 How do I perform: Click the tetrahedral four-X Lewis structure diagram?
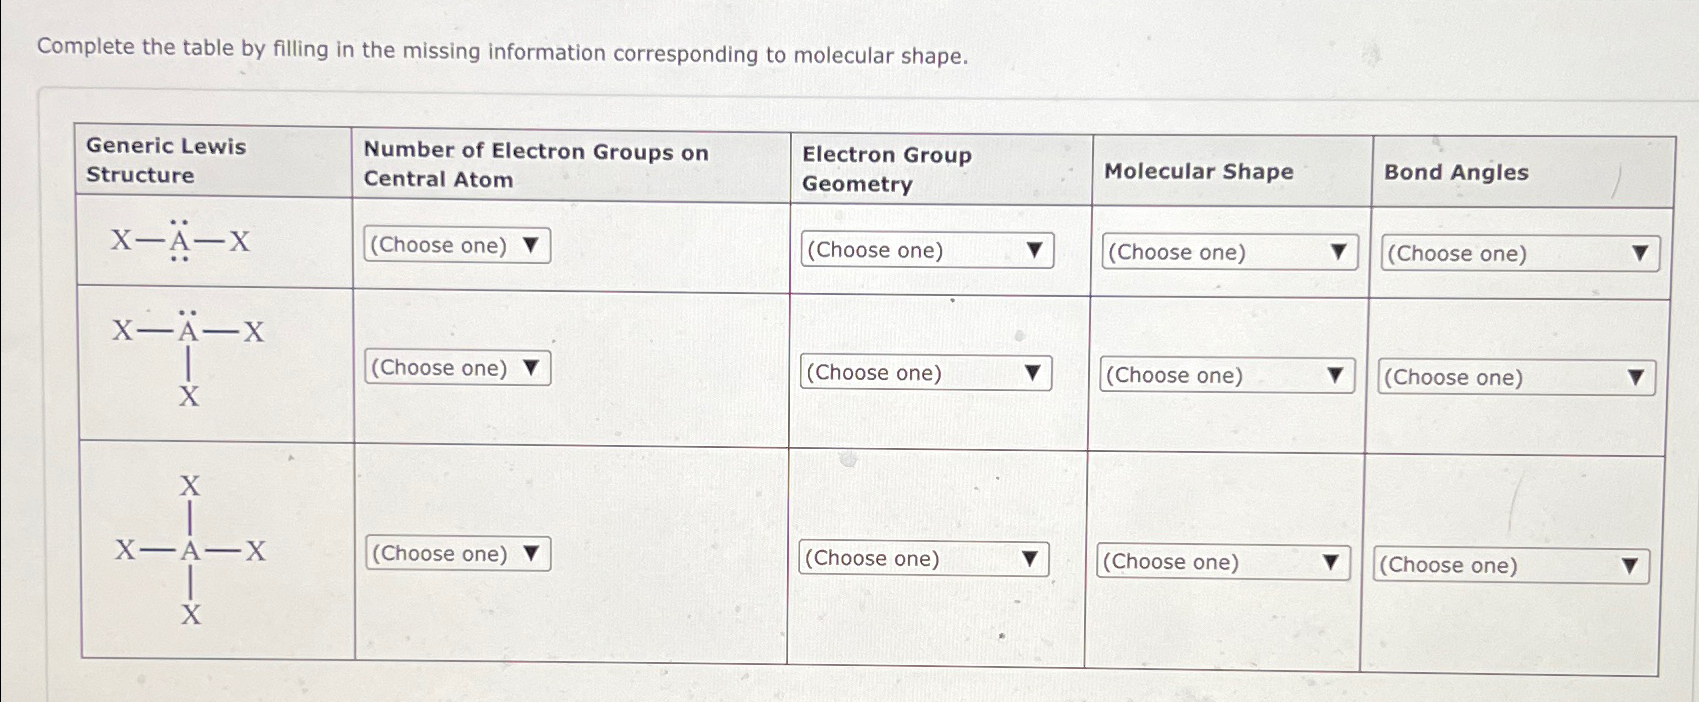tap(190, 550)
